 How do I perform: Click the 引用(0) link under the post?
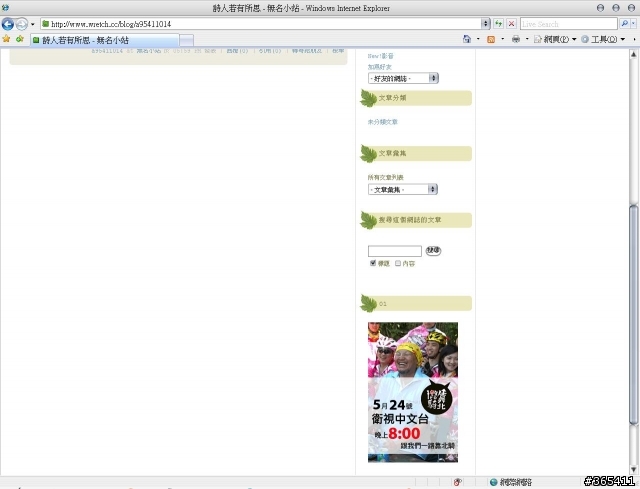(x=270, y=51)
